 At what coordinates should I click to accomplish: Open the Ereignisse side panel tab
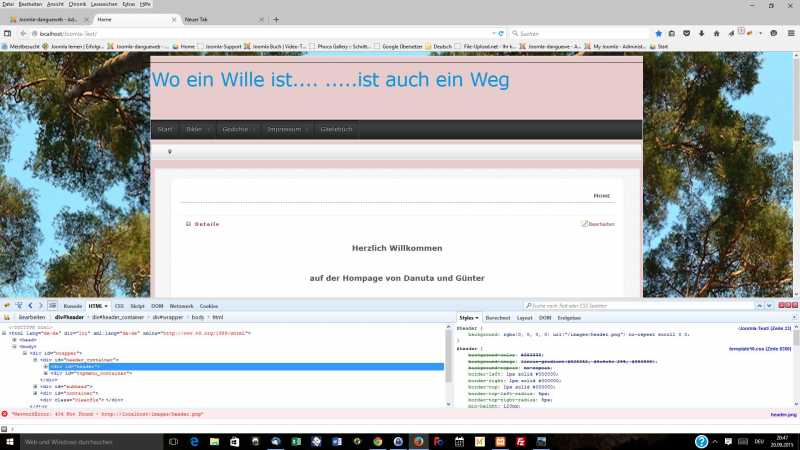pos(569,318)
